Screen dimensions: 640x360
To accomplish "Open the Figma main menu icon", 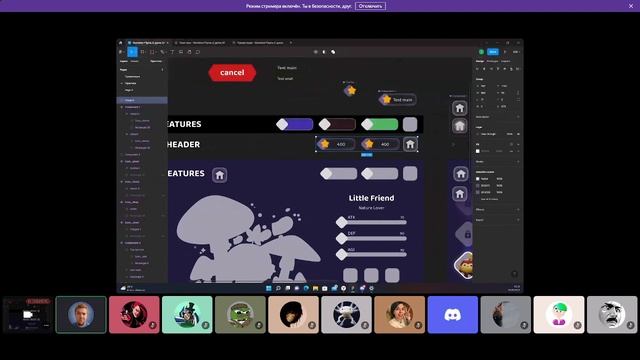I will click(121, 52).
